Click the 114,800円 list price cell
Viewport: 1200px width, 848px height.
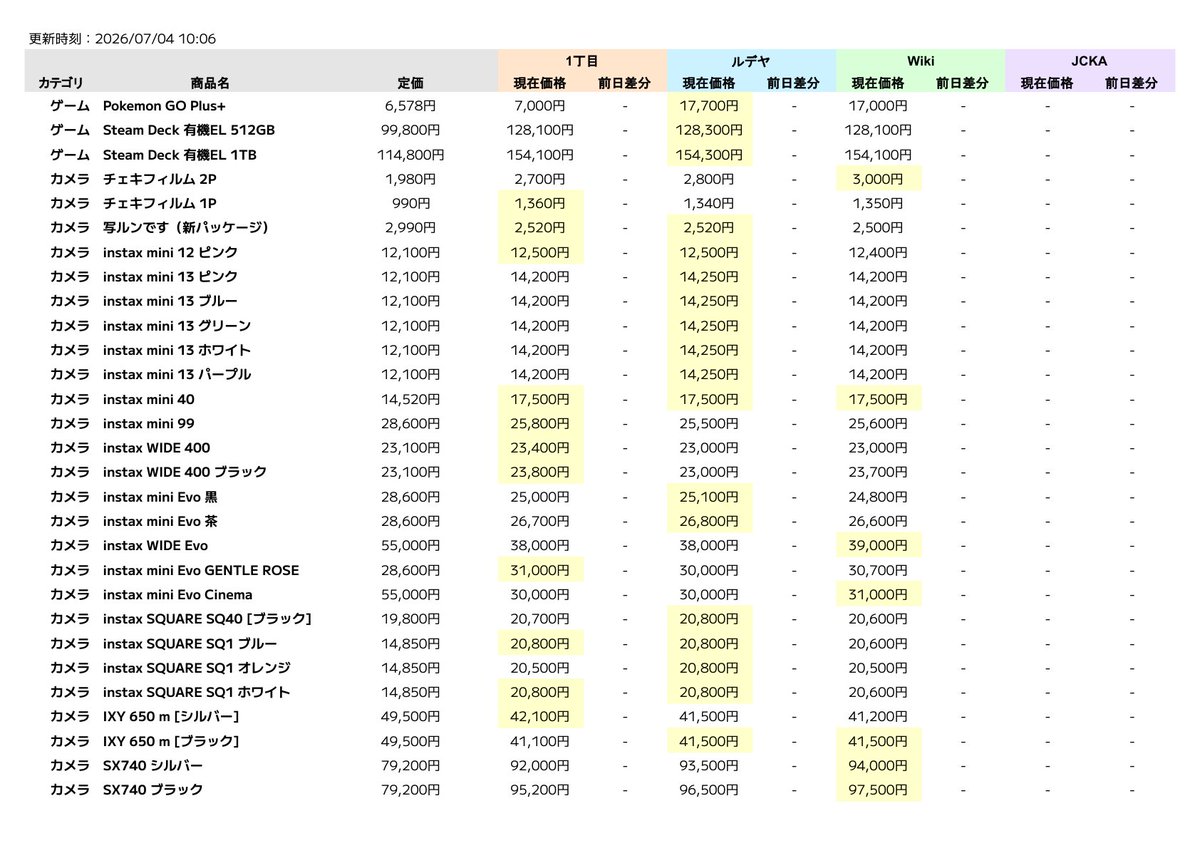point(410,154)
